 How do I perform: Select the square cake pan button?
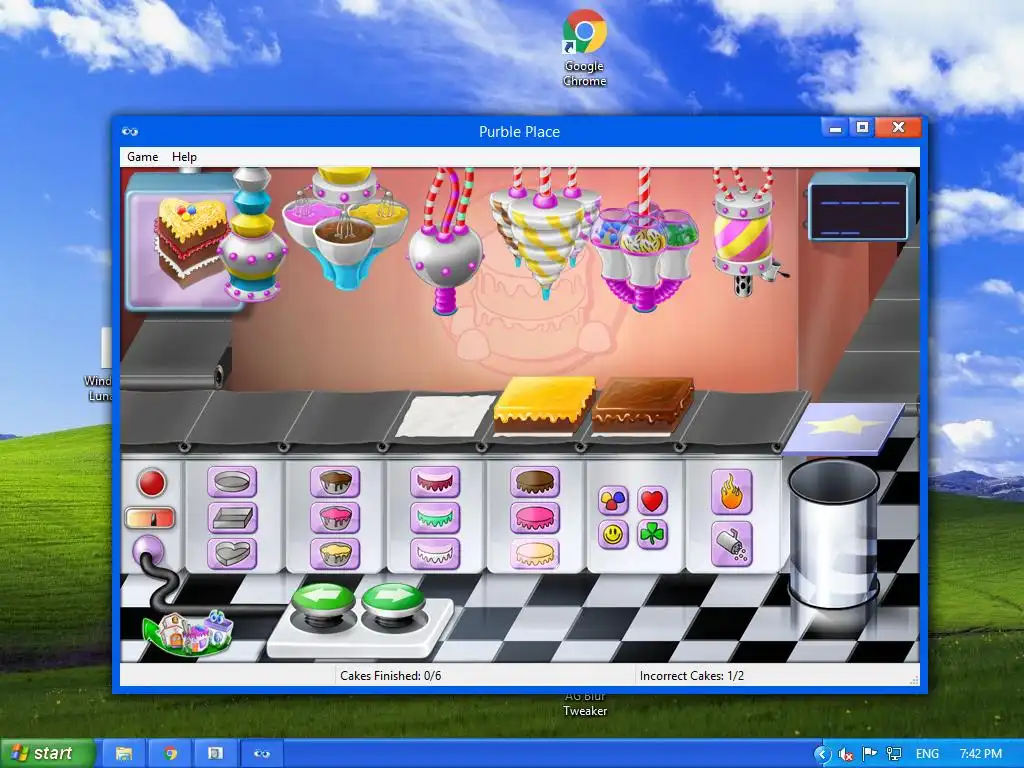[x=232, y=518]
